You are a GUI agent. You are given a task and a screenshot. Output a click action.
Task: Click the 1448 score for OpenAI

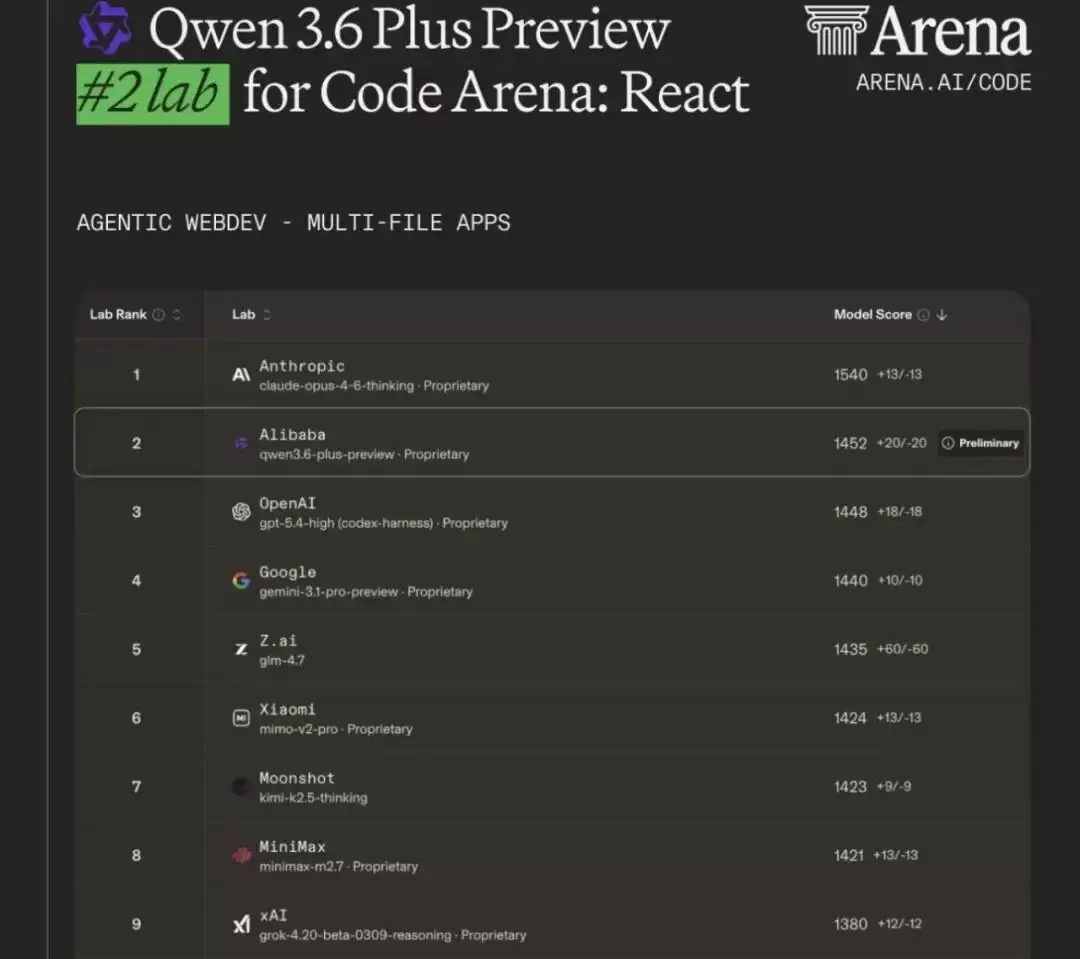(851, 512)
